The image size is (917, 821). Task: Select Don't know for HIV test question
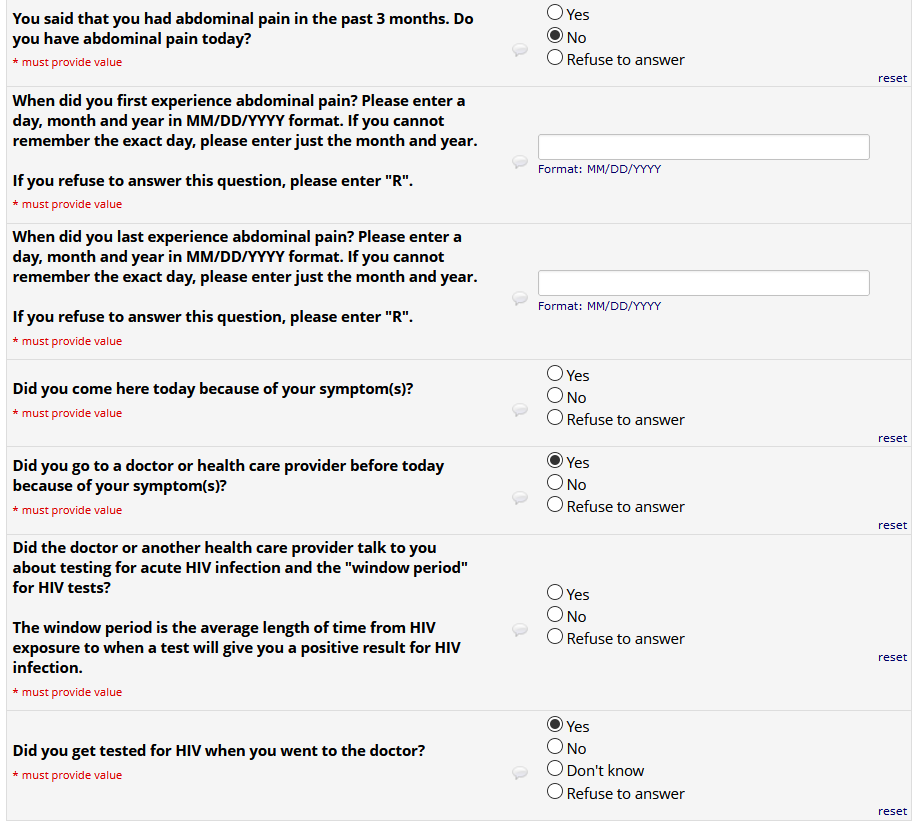point(555,769)
